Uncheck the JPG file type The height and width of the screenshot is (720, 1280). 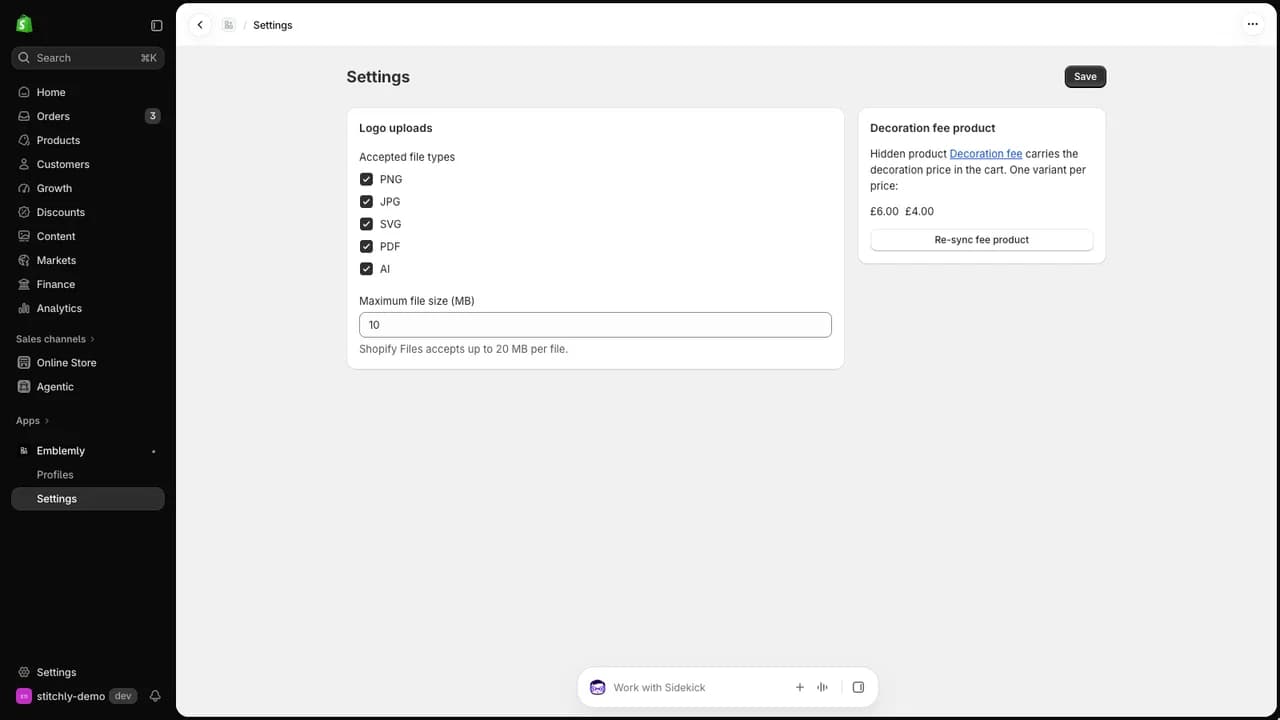tap(366, 201)
